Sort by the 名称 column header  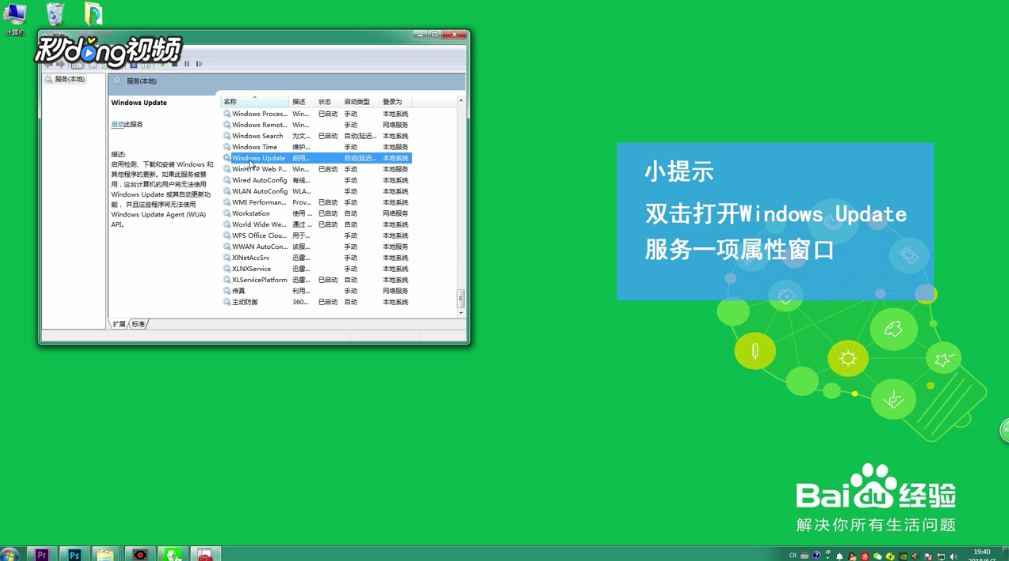coord(255,102)
